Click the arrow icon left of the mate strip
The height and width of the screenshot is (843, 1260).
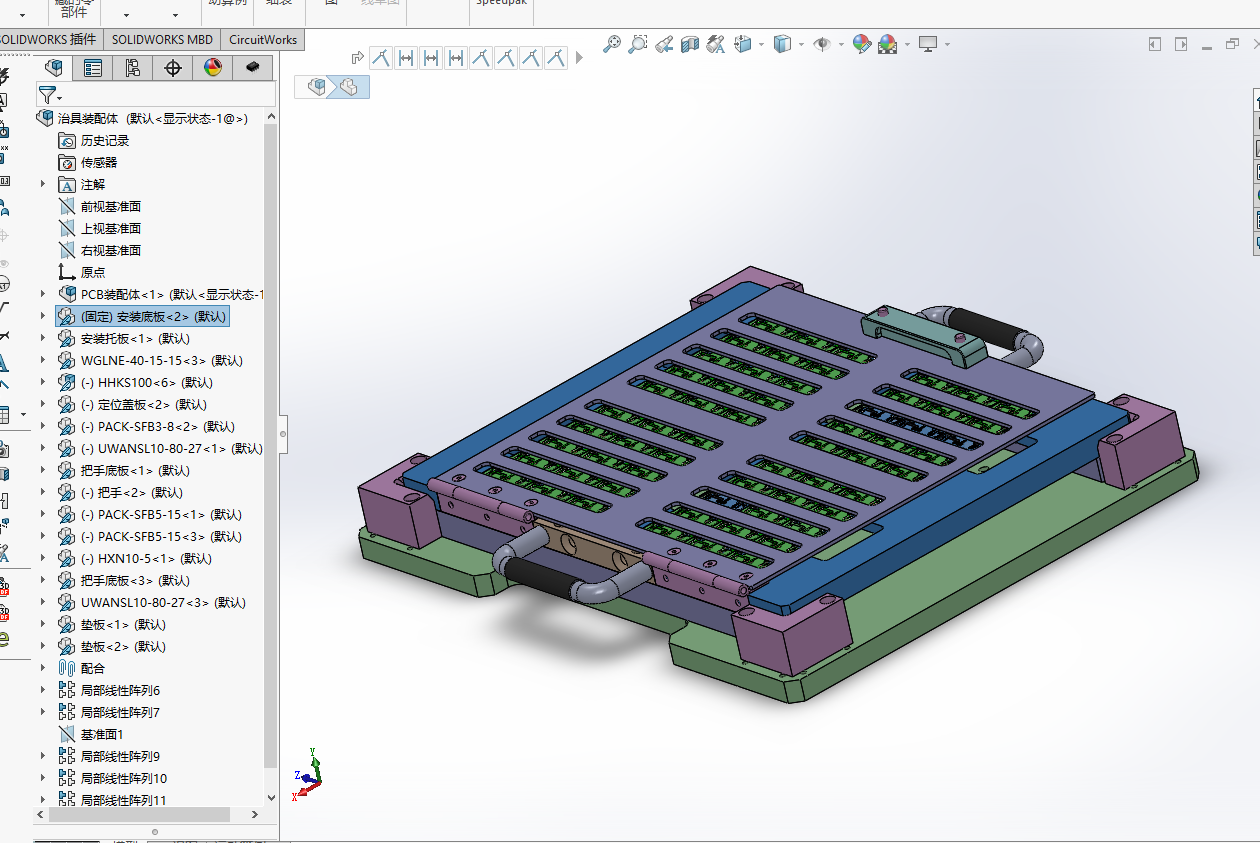[358, 57]
